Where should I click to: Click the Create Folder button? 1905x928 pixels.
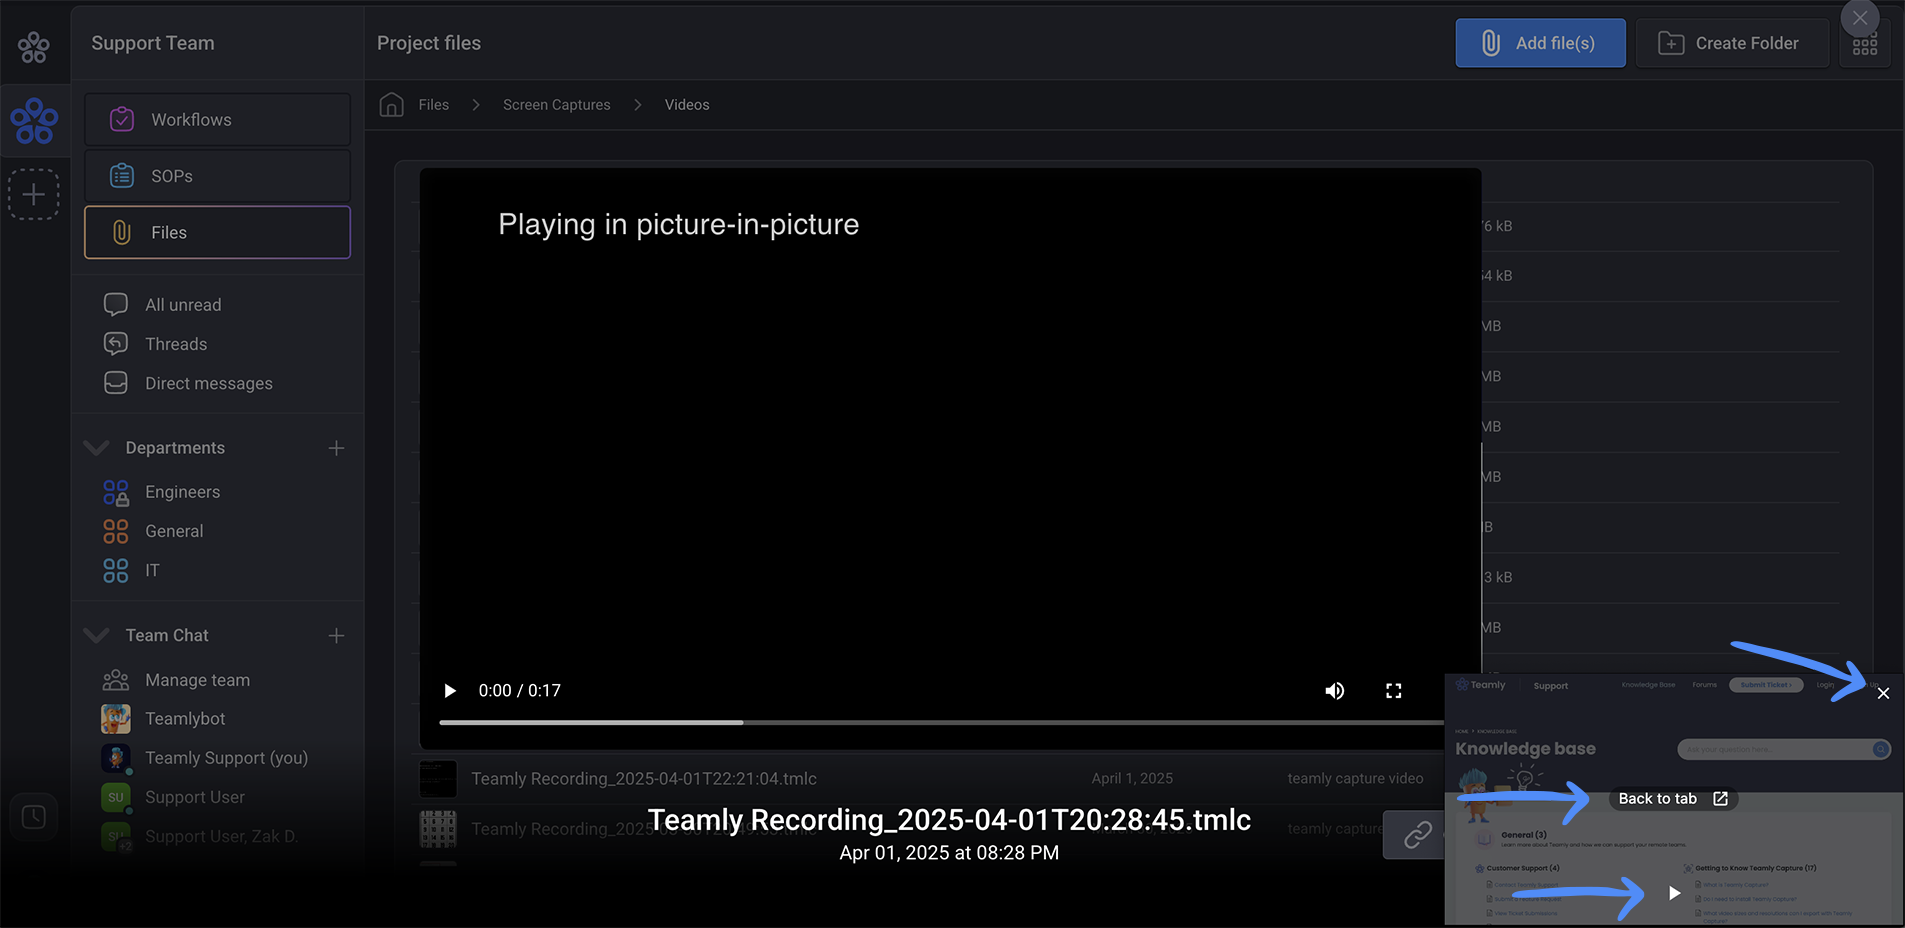(1732, 43)
